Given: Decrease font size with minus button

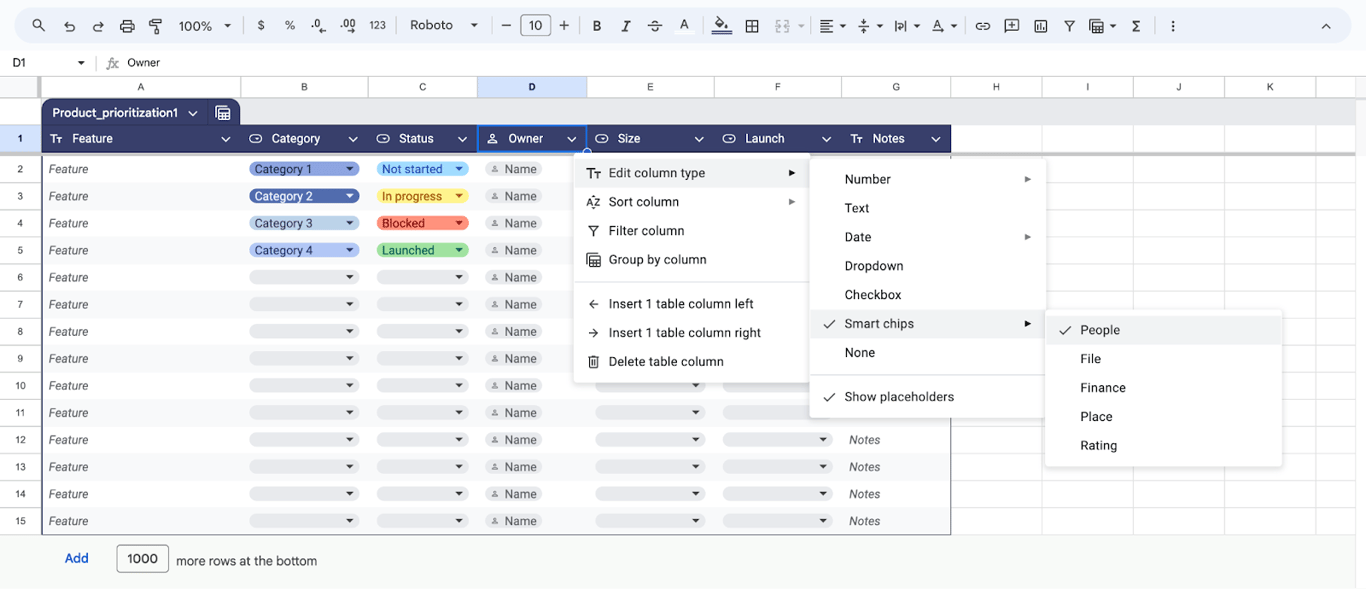Looking at the screenshot, I should (506, 26).
